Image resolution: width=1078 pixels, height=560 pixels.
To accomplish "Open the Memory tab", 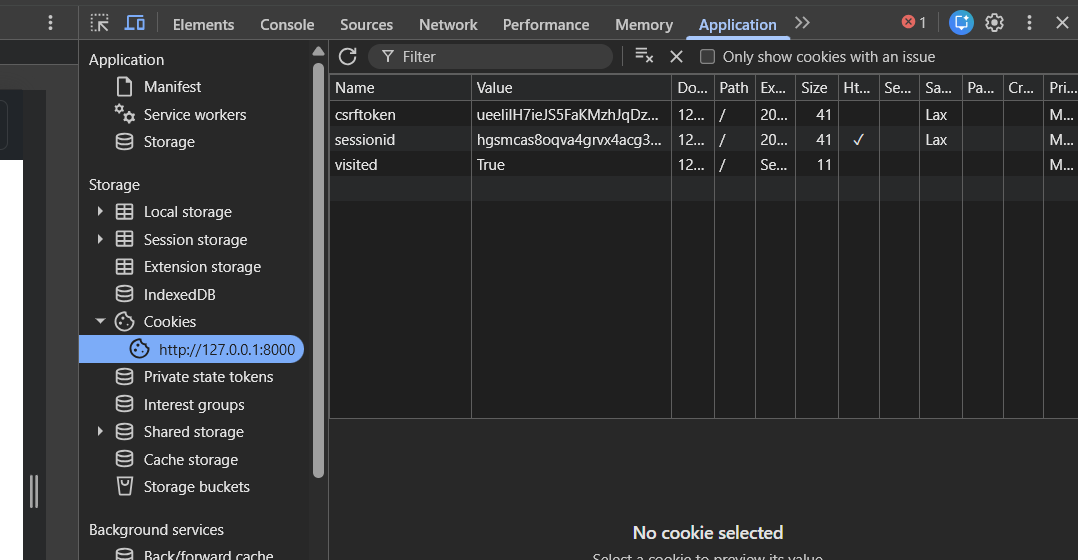I will point(644,25).
